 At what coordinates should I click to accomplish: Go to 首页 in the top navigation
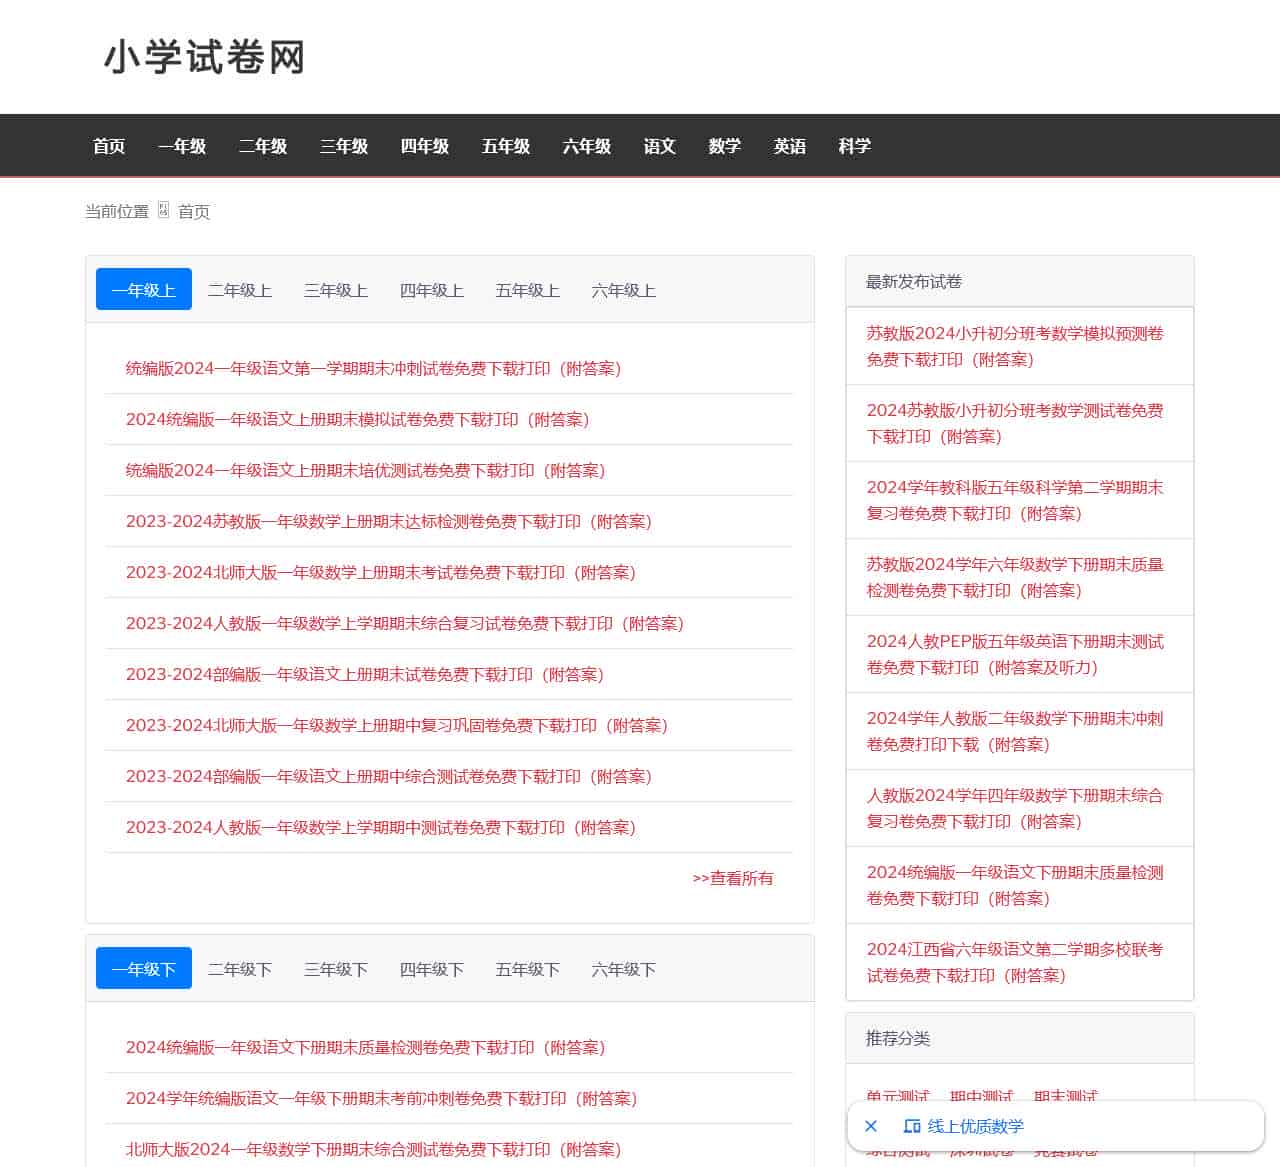108,146
